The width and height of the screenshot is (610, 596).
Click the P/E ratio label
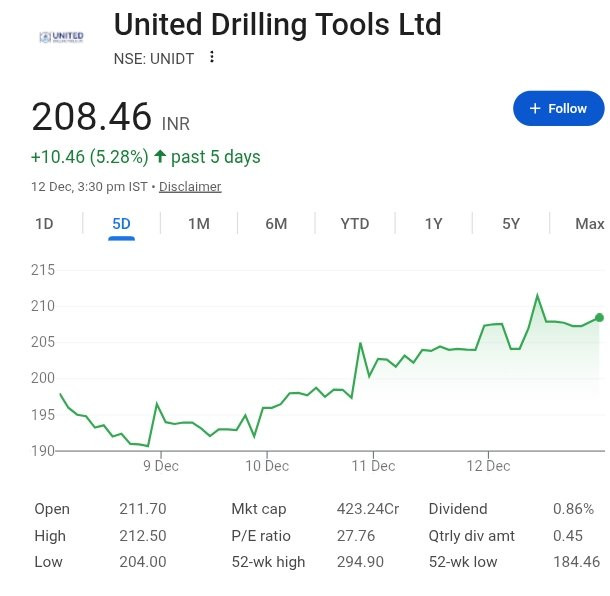click(x=261, y=536)
